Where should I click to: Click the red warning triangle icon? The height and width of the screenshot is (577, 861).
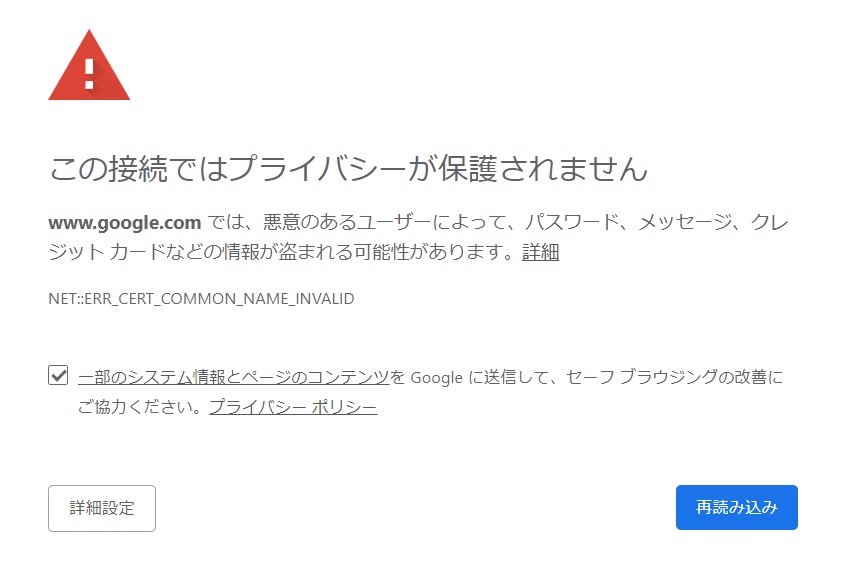tap(89, 66)
